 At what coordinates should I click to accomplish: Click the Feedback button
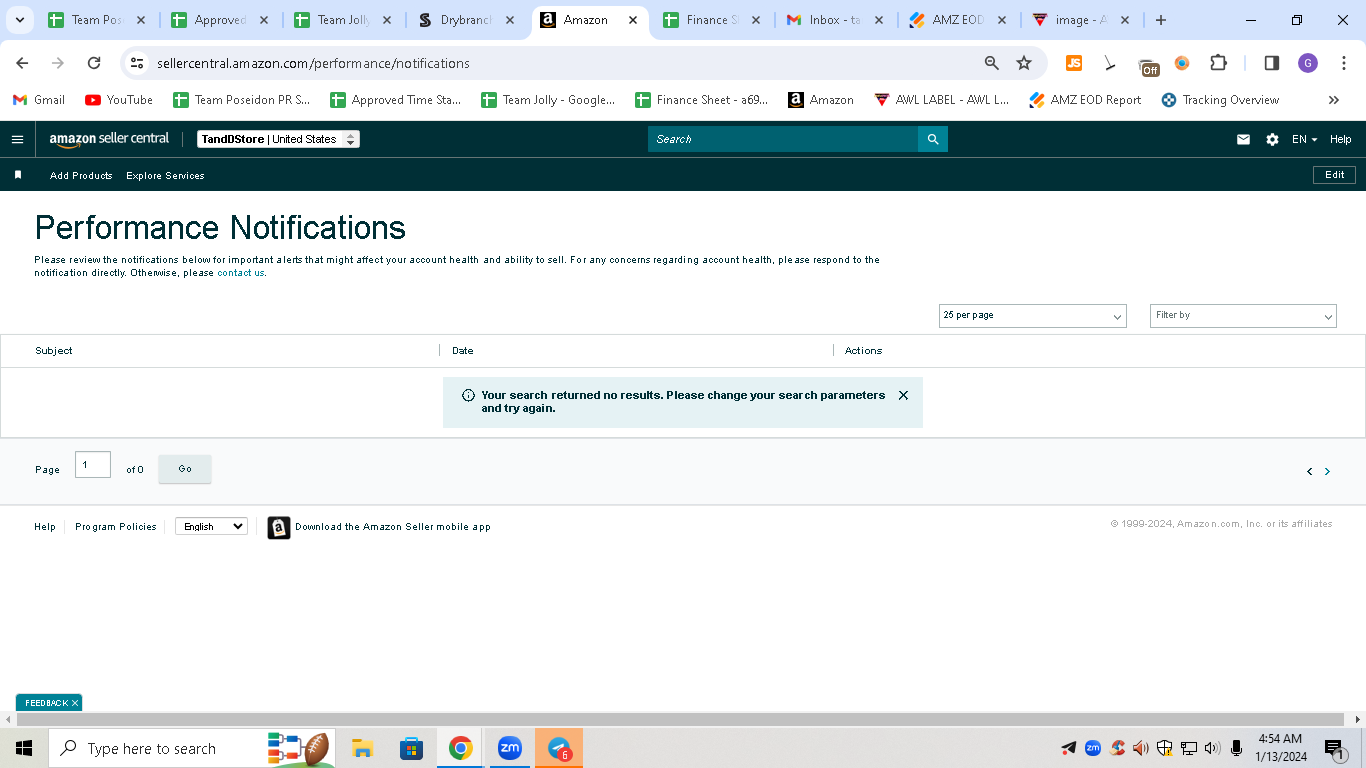[46, 703]
